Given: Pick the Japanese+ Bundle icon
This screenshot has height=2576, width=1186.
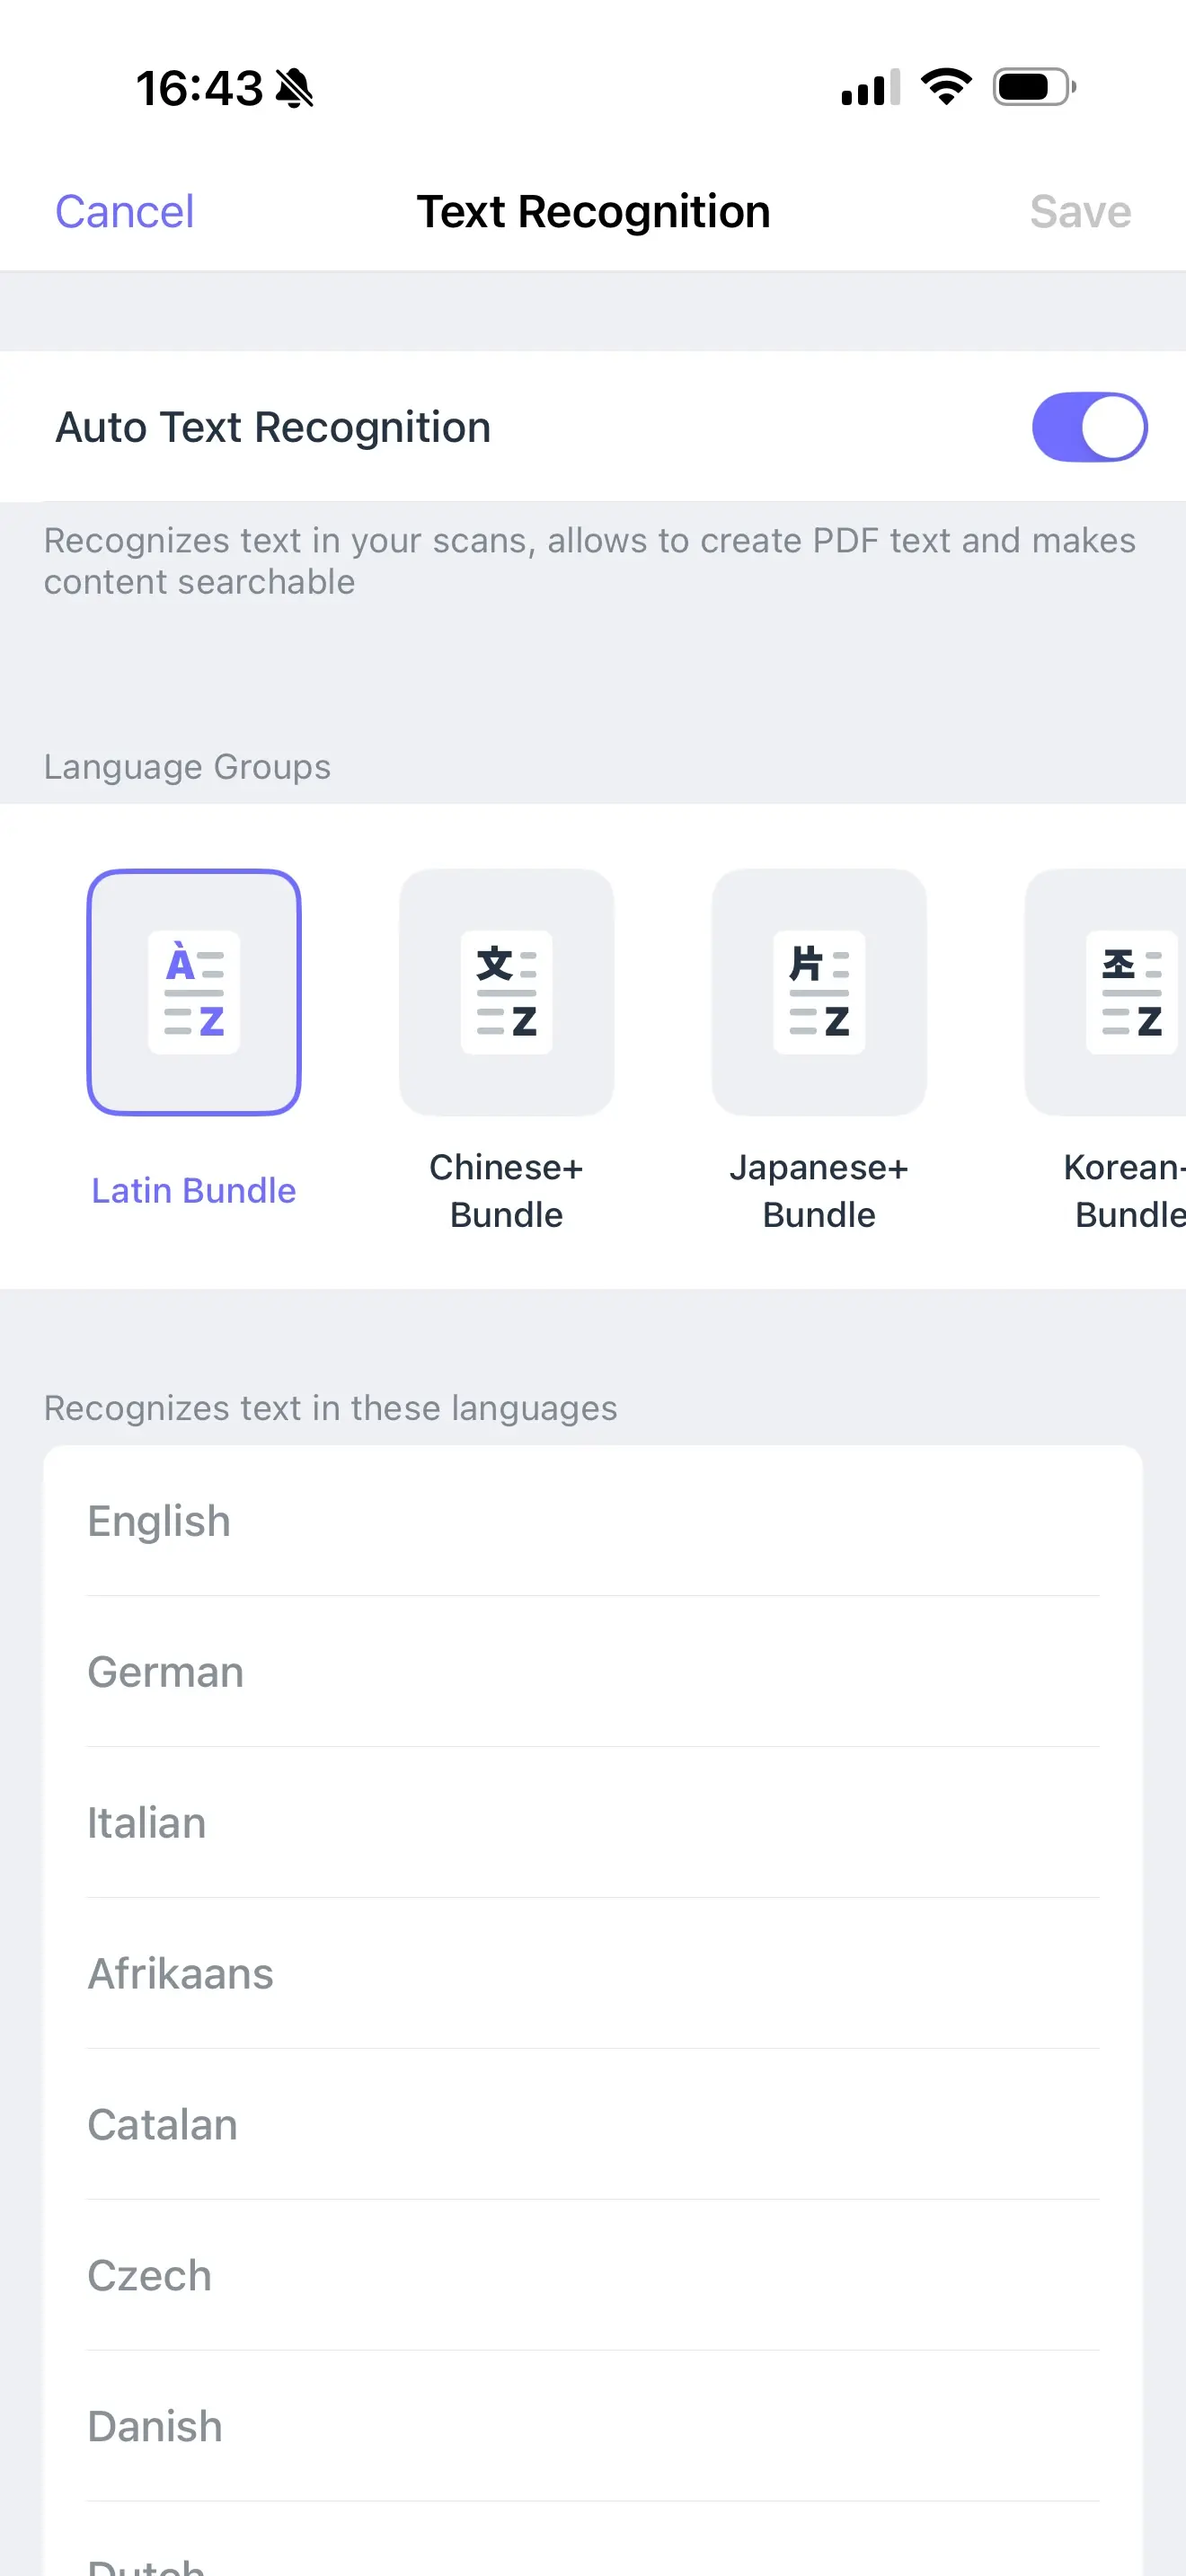Looking at the screenshot, I should pyautogui.click(x=818, y=991).
